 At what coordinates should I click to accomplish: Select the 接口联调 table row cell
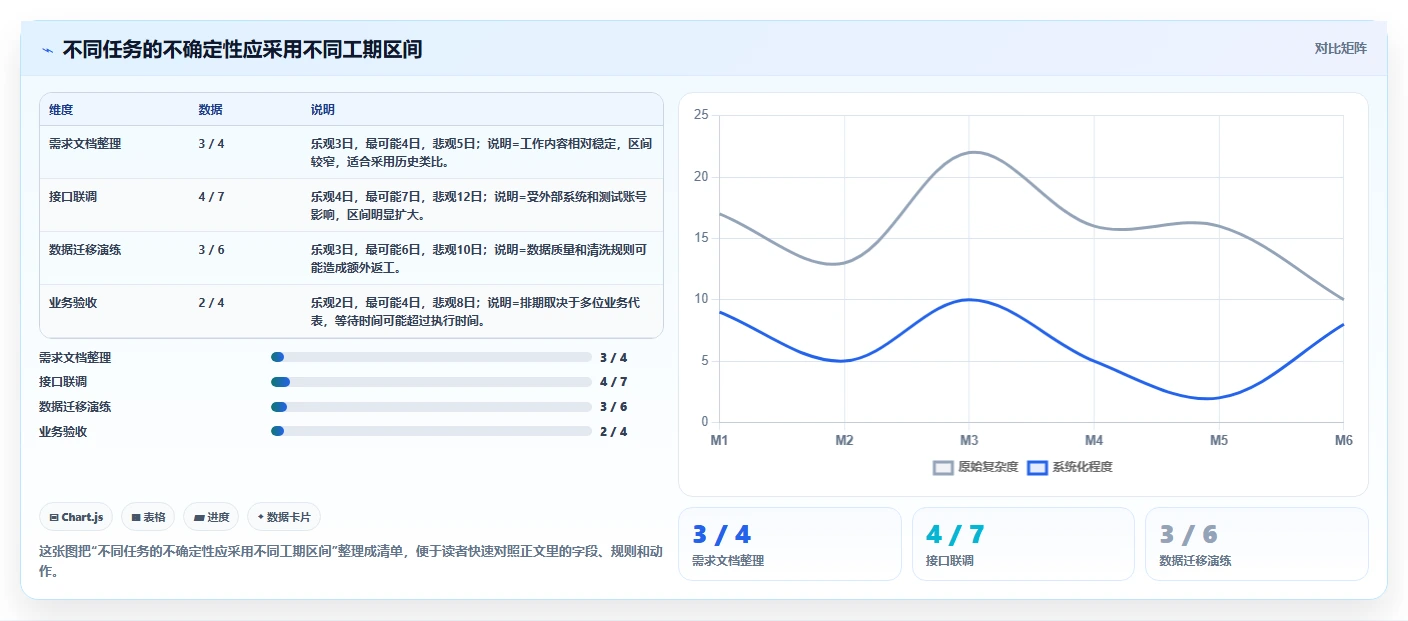point(73,197)
